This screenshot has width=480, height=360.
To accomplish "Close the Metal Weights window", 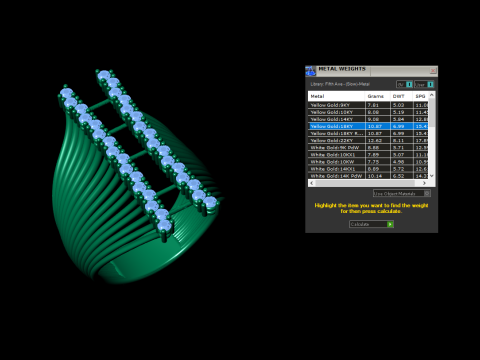I will (433, 71).
